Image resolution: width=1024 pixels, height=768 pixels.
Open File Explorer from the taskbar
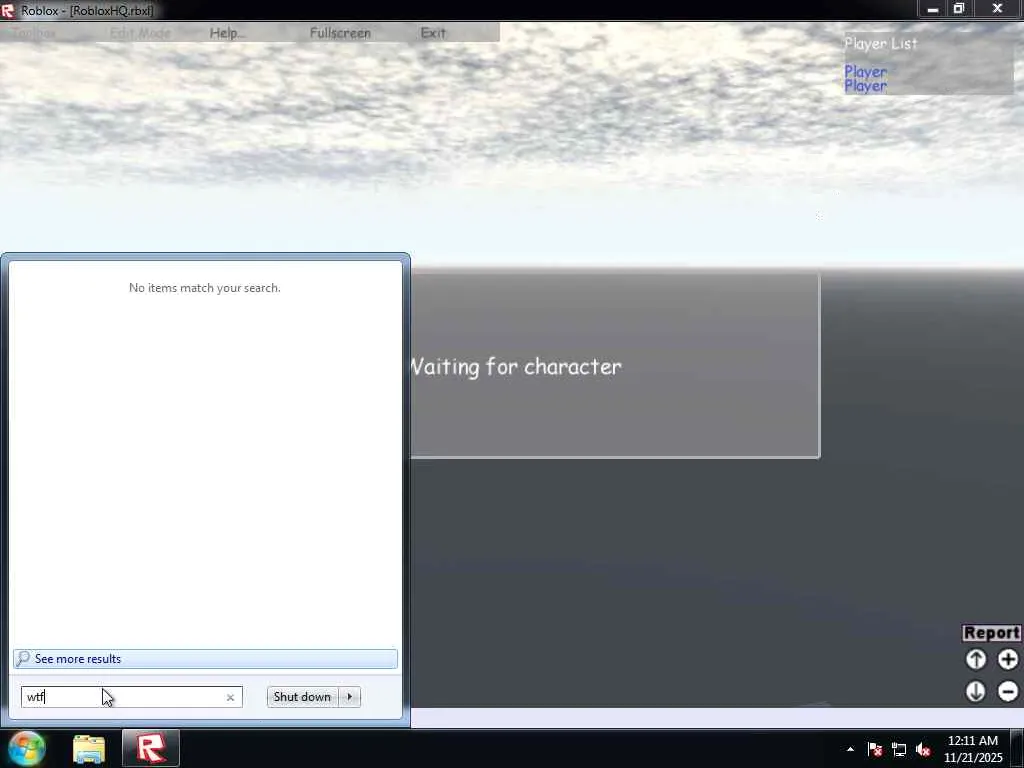click(89, 749)
